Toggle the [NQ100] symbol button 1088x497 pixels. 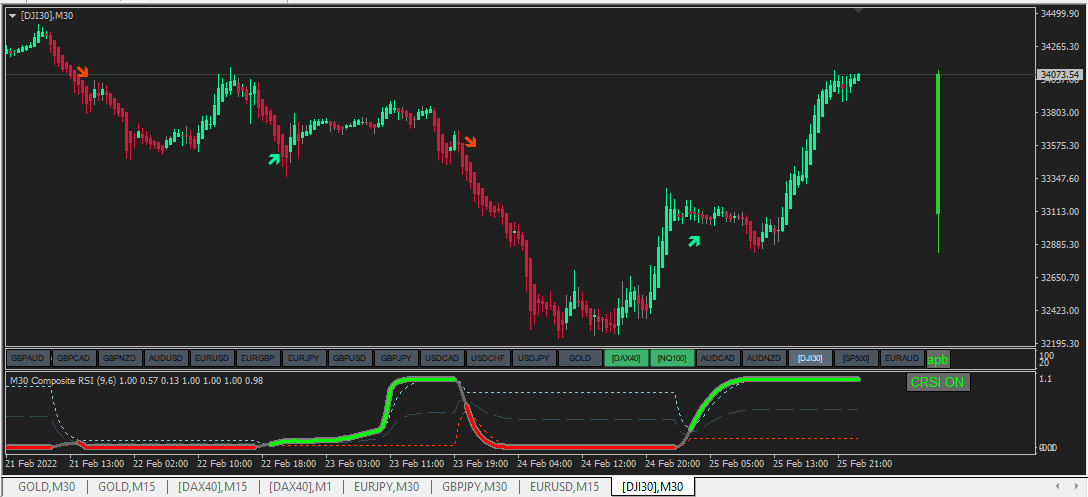tap(672, 358)
